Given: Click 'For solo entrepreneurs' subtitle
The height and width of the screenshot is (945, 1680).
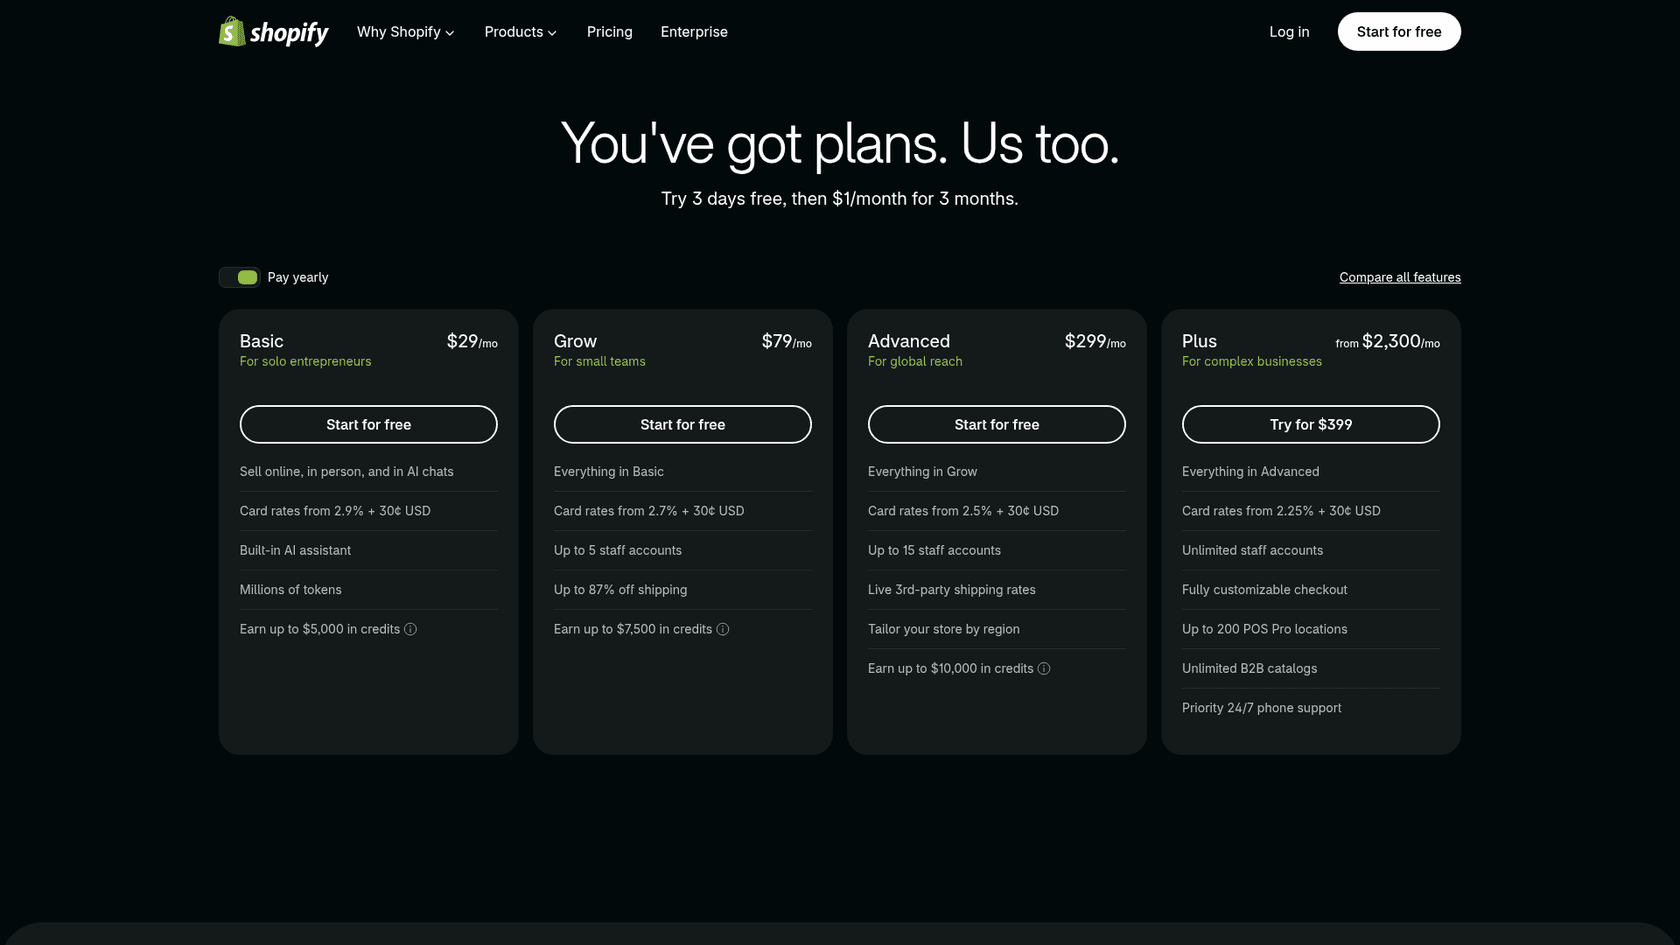Looking at the screenshot, I should pyautogui.click(x=306, y=361).
